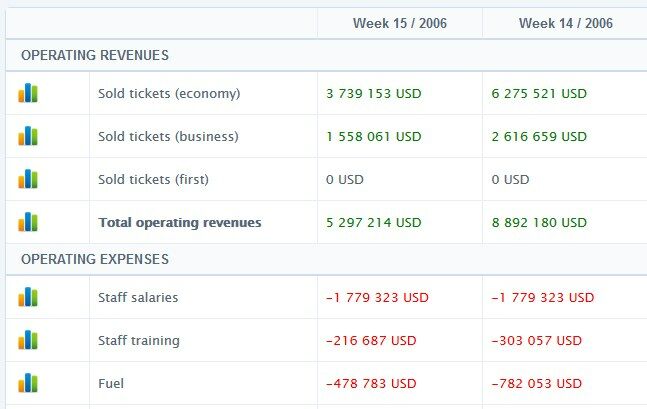Open chart icon for Staff training
Screen dimensions: 647x409
(28, 340)
